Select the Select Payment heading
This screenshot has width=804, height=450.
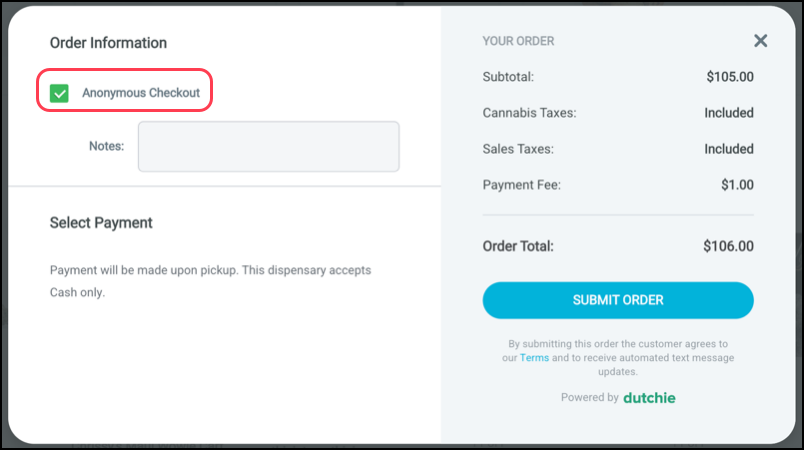101,223
